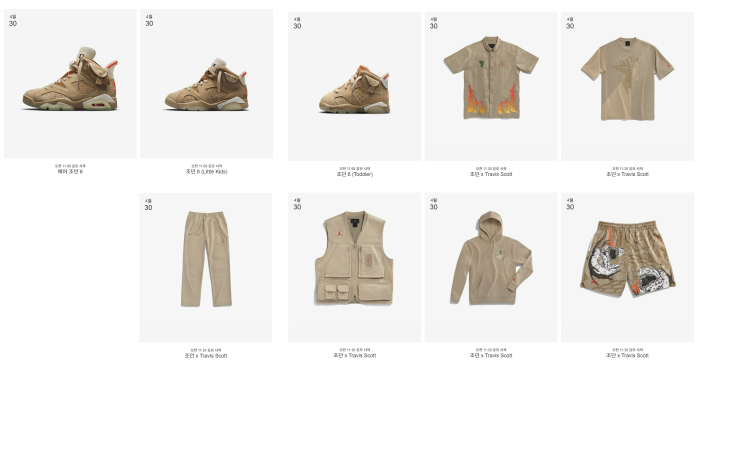Click the Travis Scott title under the vest

click(354, 355)
